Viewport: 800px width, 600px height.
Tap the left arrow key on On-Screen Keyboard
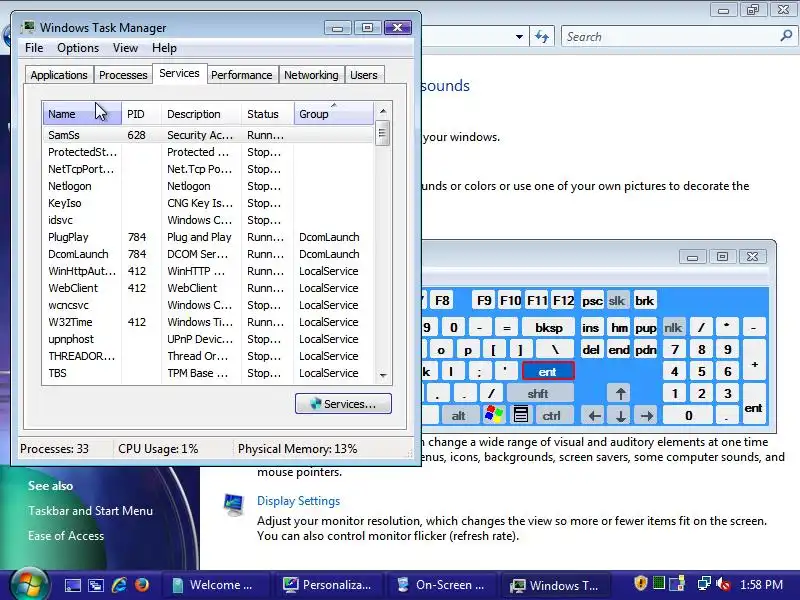click(x=594, y=415)
